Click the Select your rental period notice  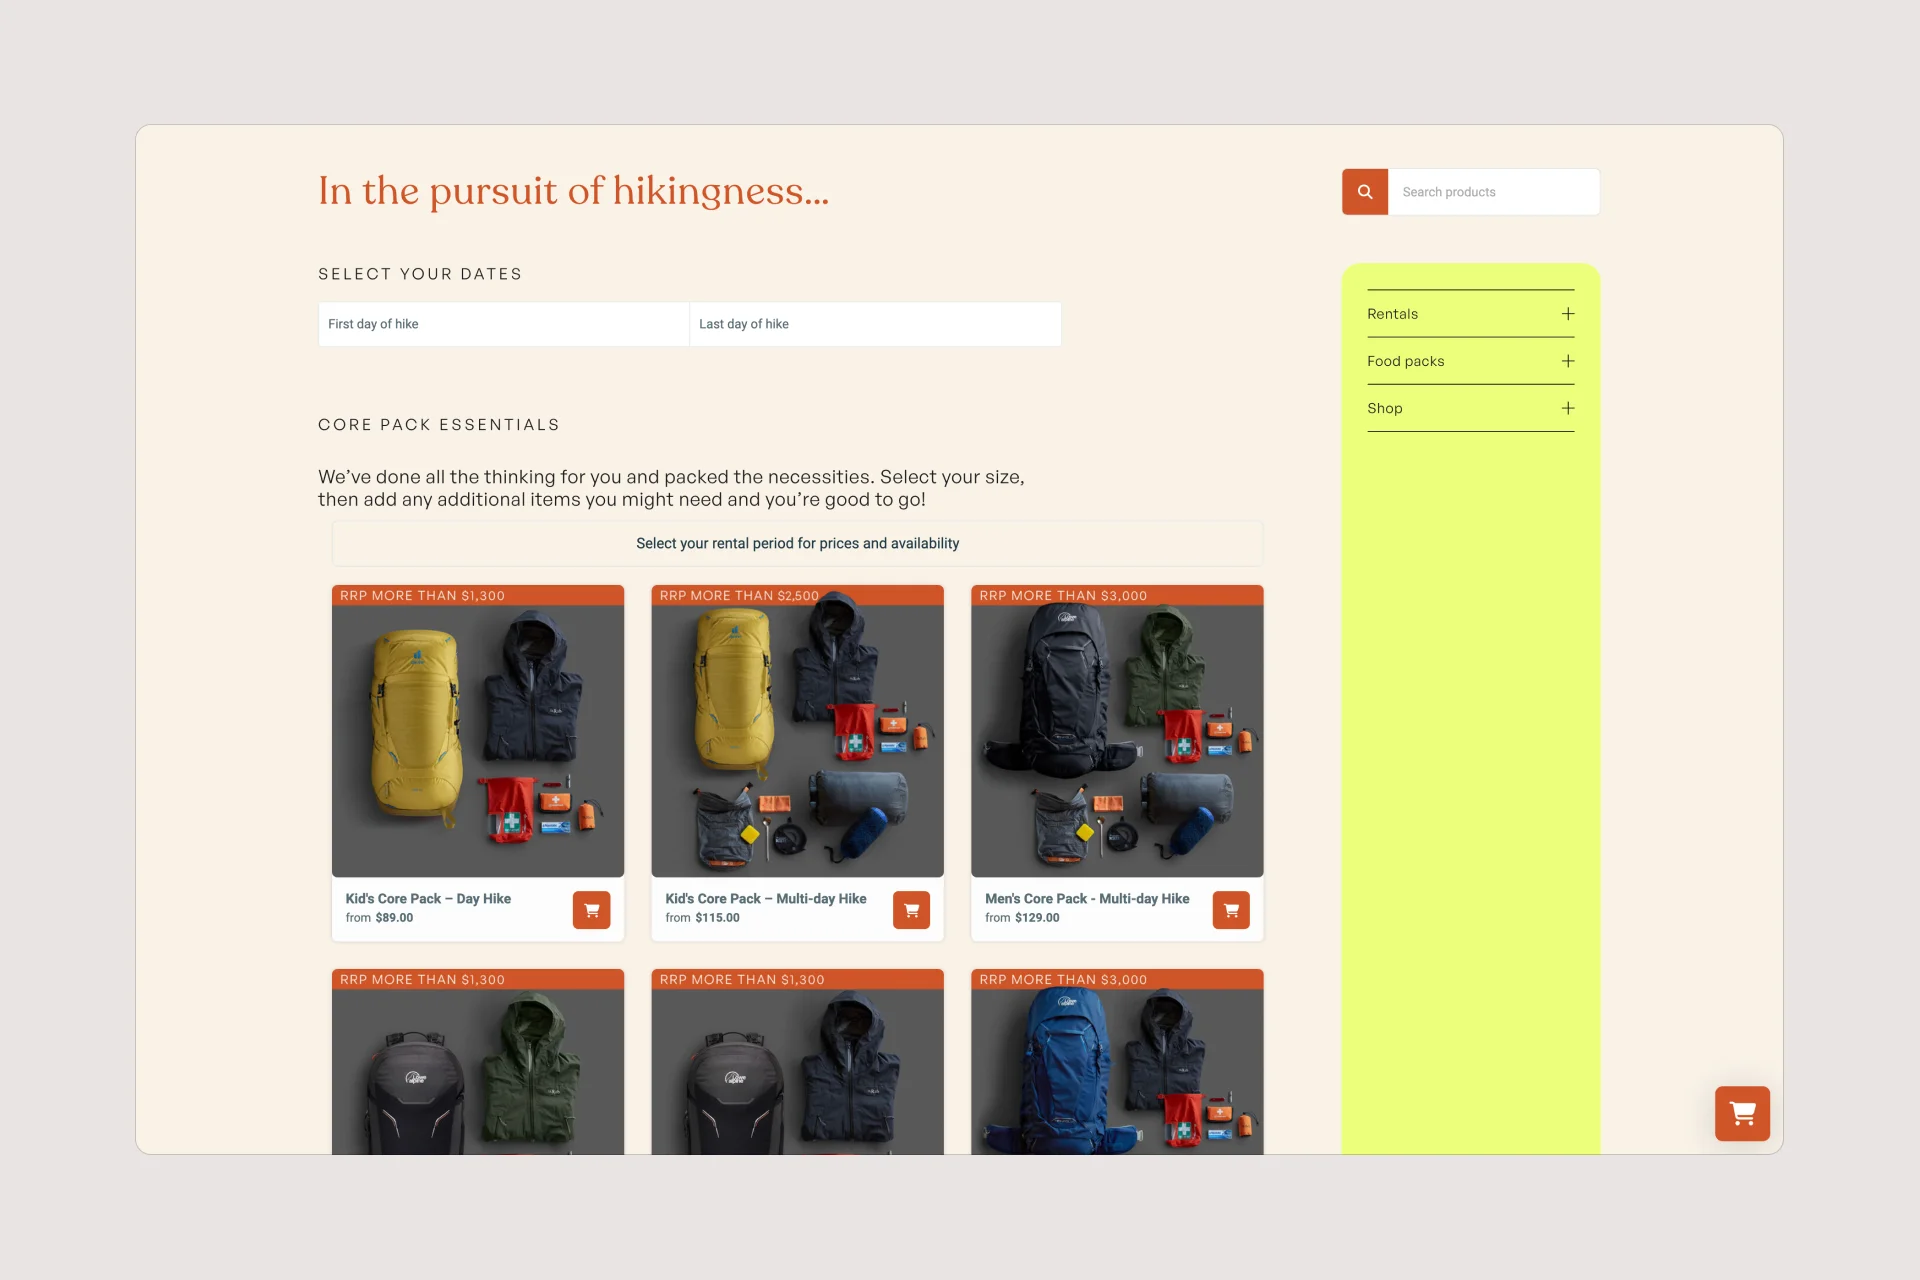pos(797,543)
